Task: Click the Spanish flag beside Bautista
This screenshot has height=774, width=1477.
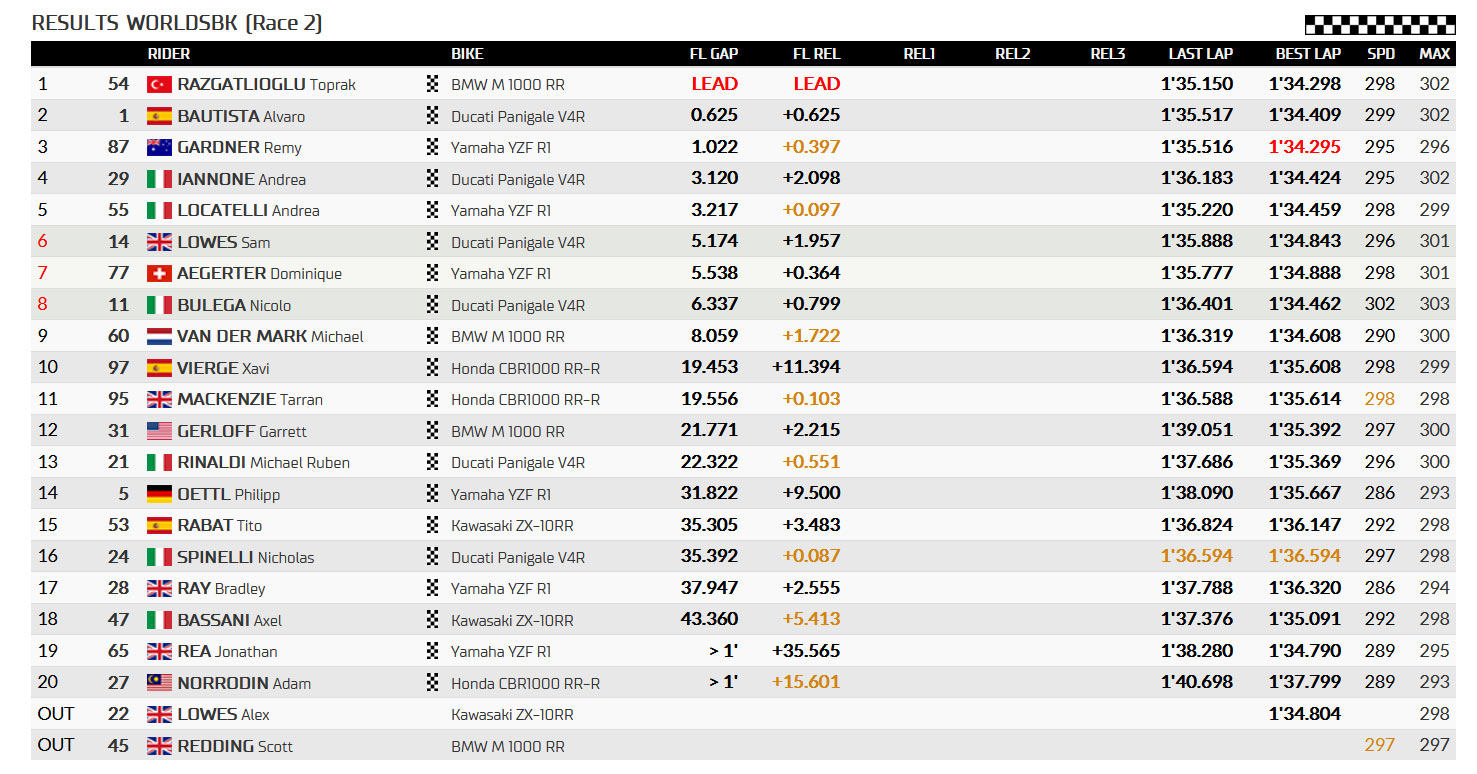Action: [159, 116]
